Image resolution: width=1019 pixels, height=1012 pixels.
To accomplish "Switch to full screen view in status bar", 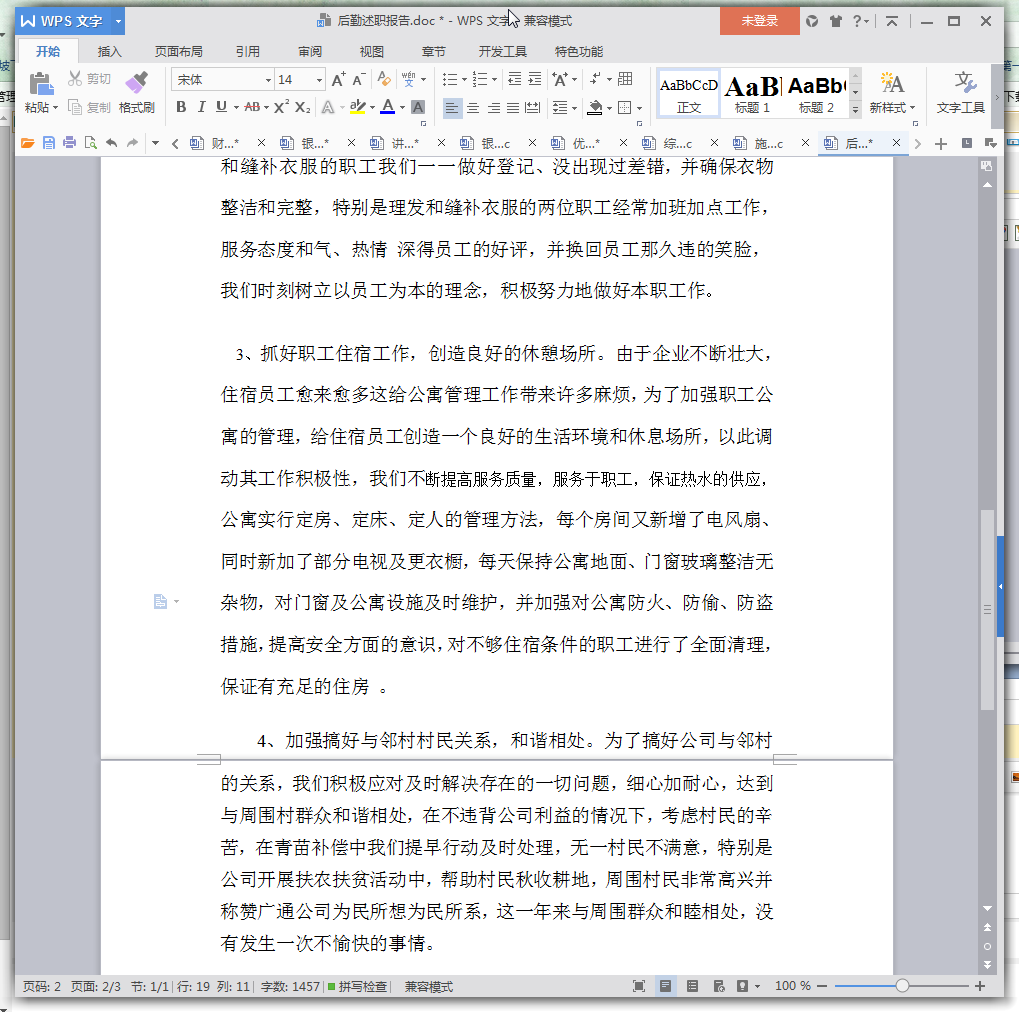I will coord(639,987).
